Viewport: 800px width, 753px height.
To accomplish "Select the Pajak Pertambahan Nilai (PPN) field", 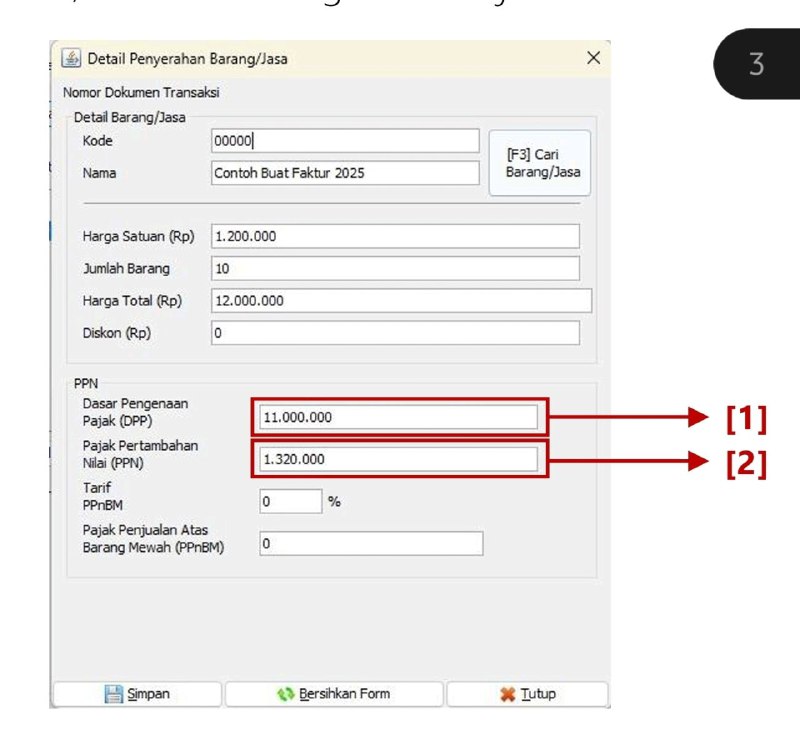I will click(x=399, y=459).
